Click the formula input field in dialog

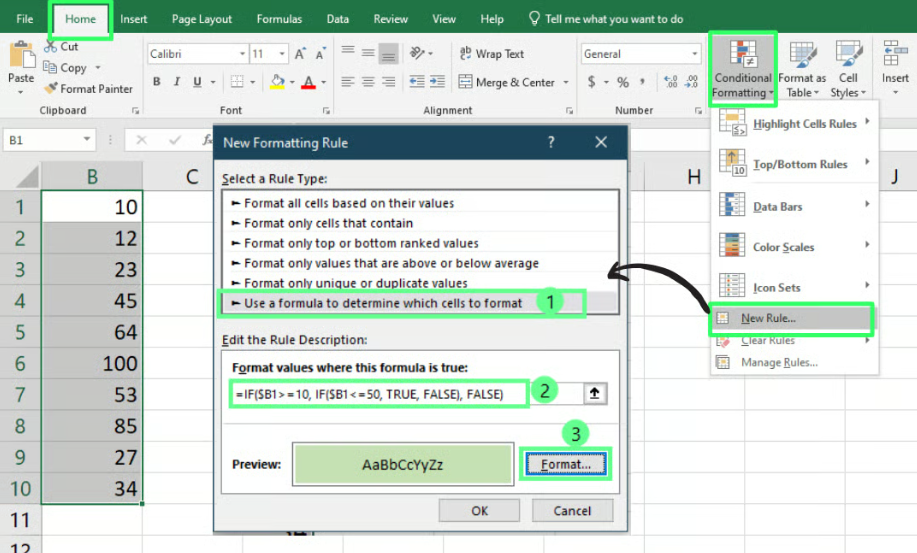point(380,393)
